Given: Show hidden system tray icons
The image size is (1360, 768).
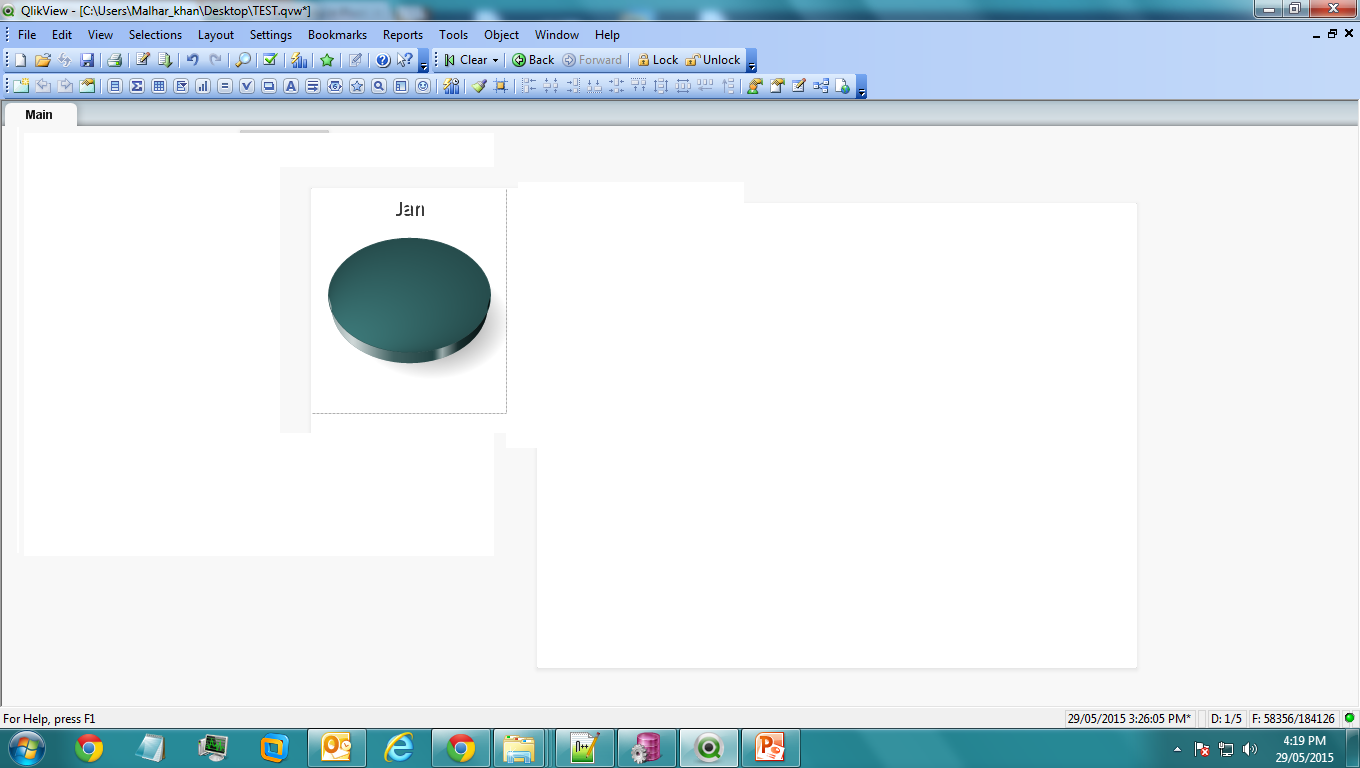Looking at the screenshot, I should pyautogui.click(x=1177, y=748).
